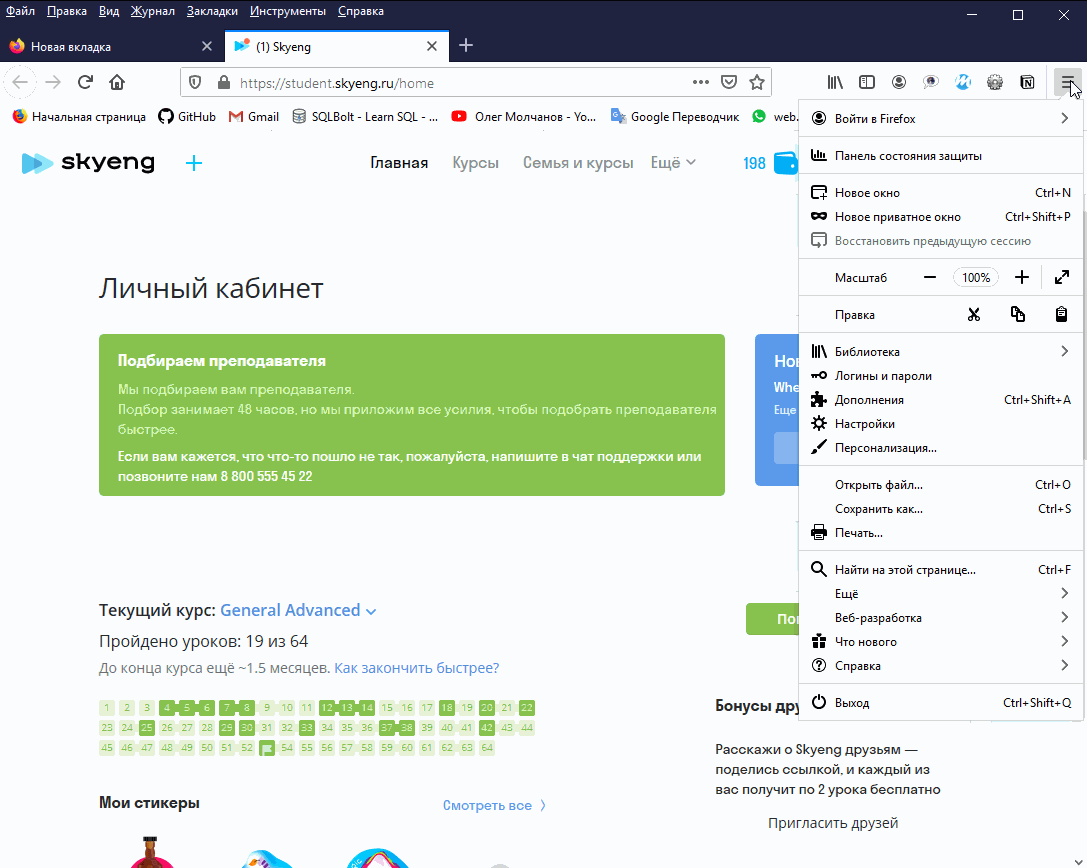Select Найти на этой странице
1087x868 pixels.
coord(941,570)
